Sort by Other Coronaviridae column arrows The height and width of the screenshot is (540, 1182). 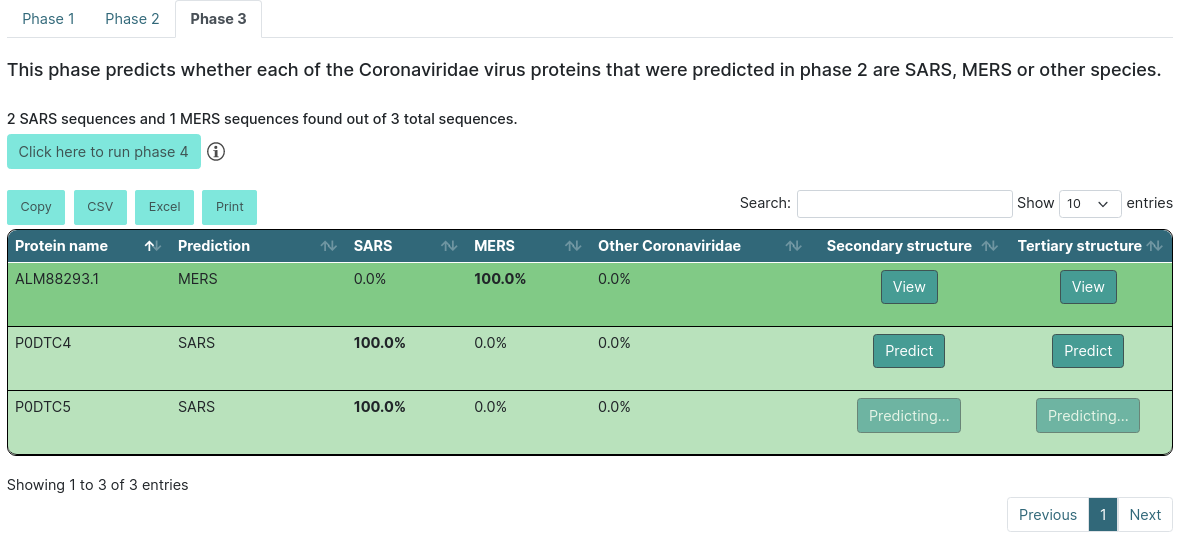(793, 246)
